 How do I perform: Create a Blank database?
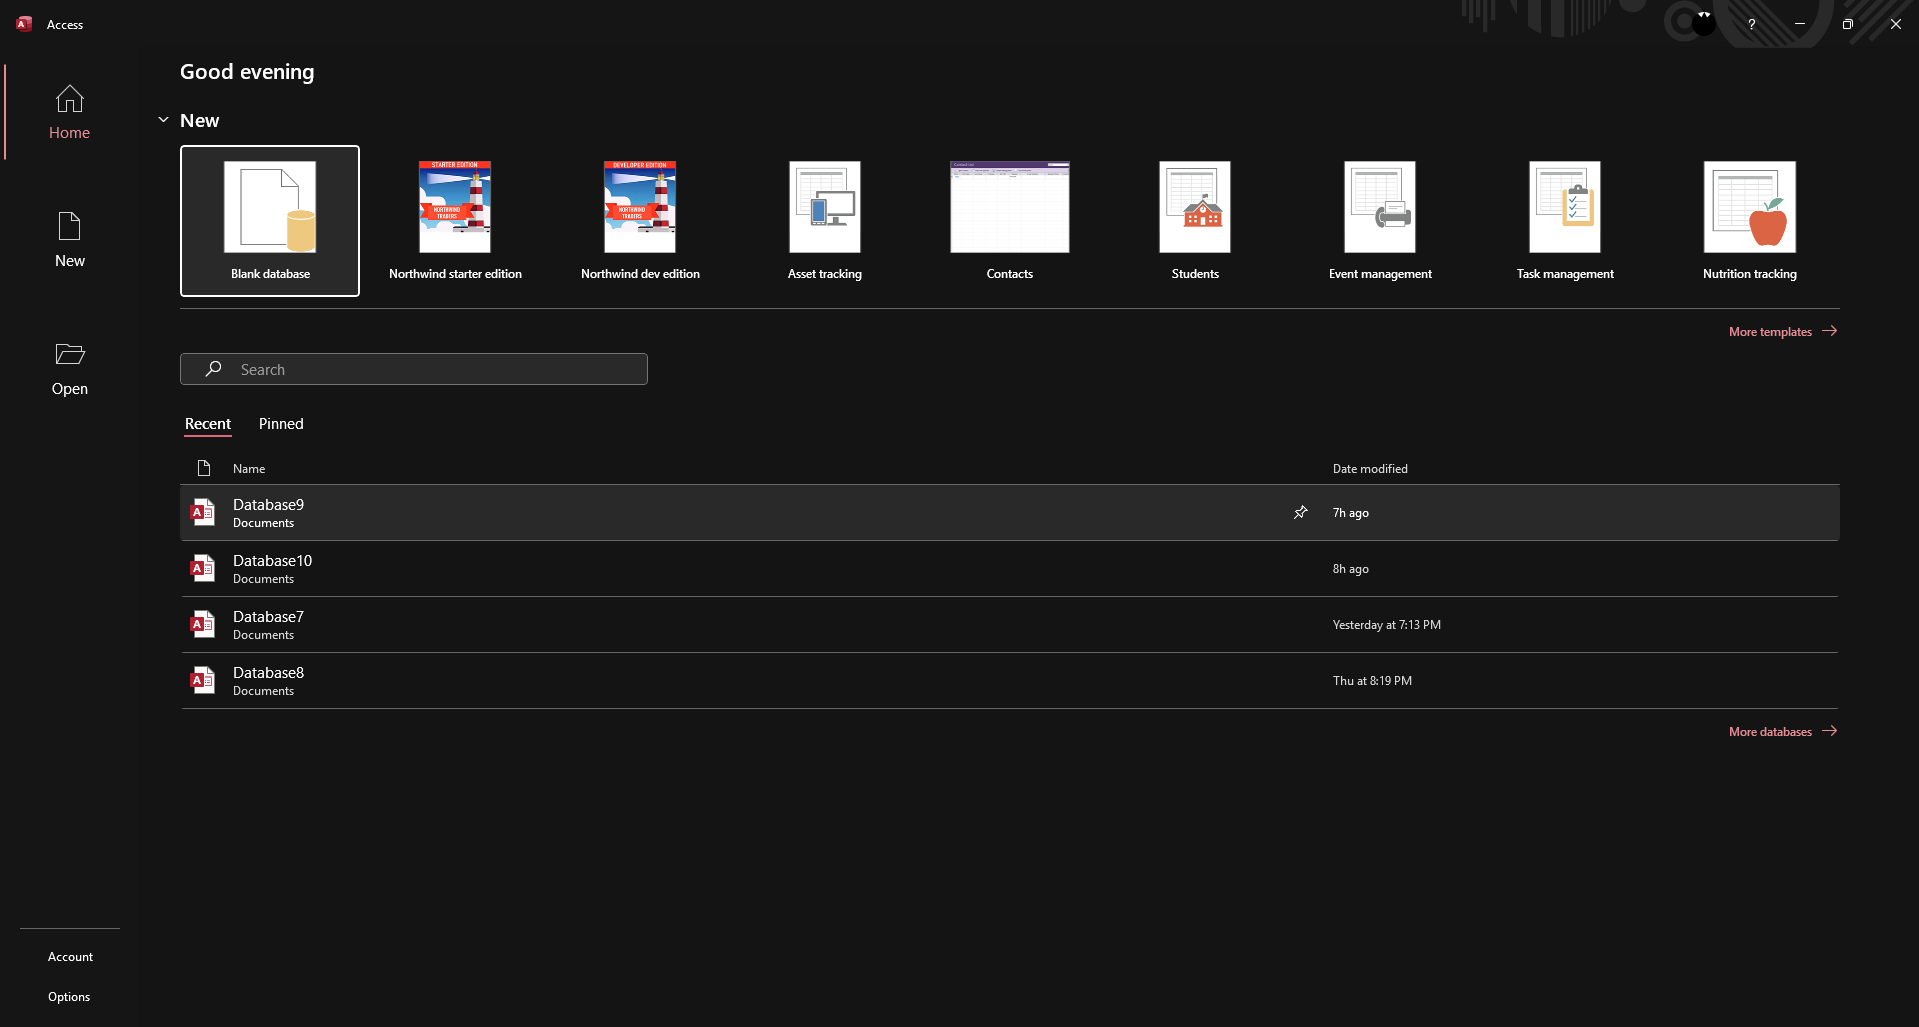pyautogui.click(x=270, y=221)
